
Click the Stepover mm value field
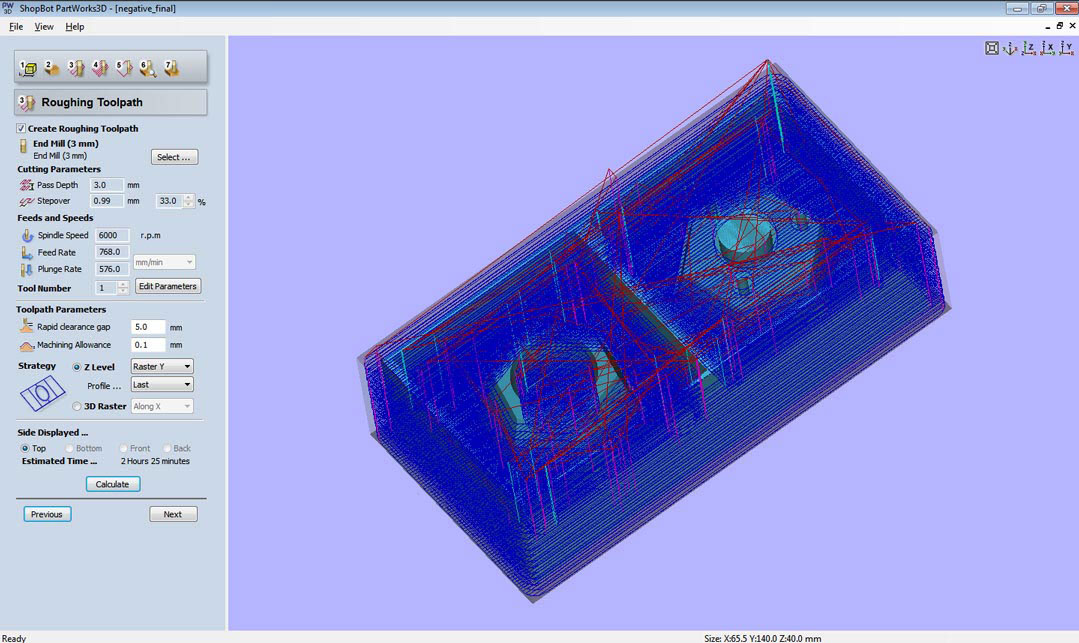pyautogui.click(x=107, y=201)
